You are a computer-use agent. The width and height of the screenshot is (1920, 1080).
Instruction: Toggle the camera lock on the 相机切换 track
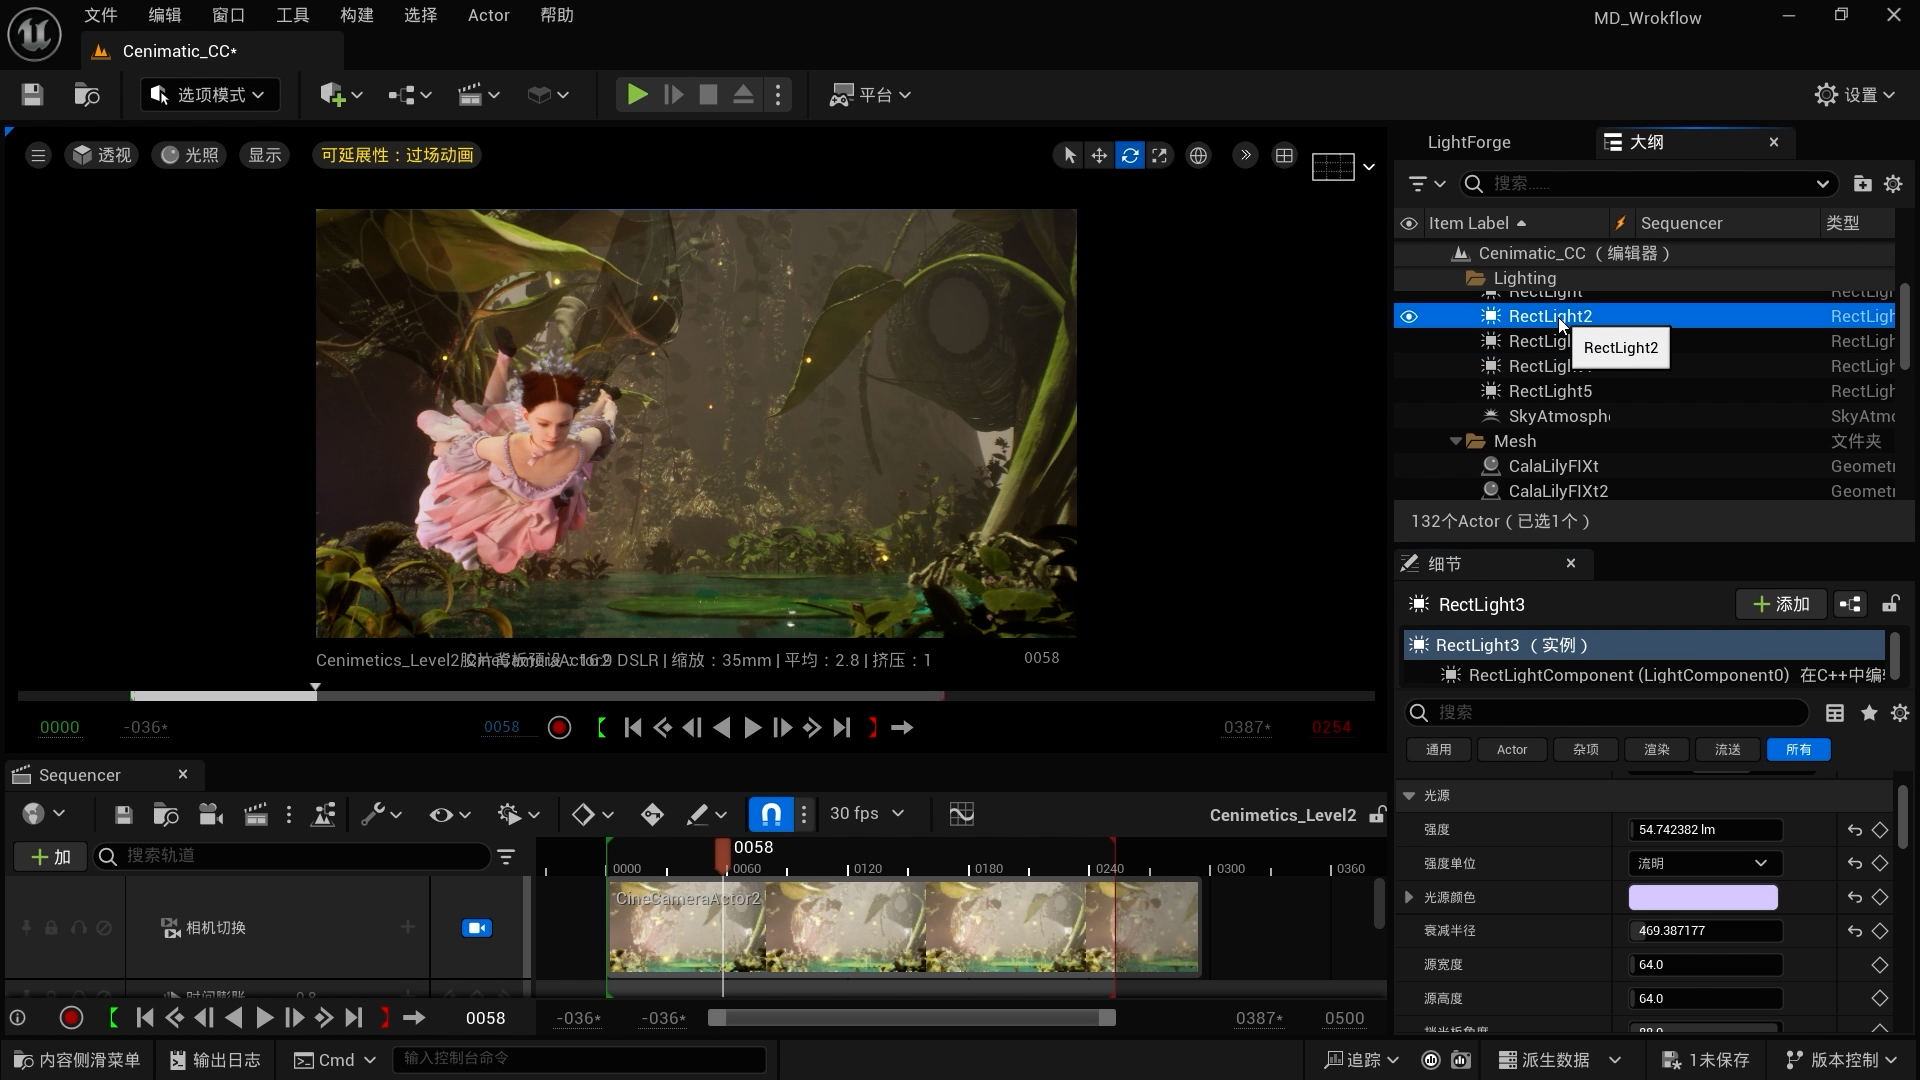click(x=477, y=927)
